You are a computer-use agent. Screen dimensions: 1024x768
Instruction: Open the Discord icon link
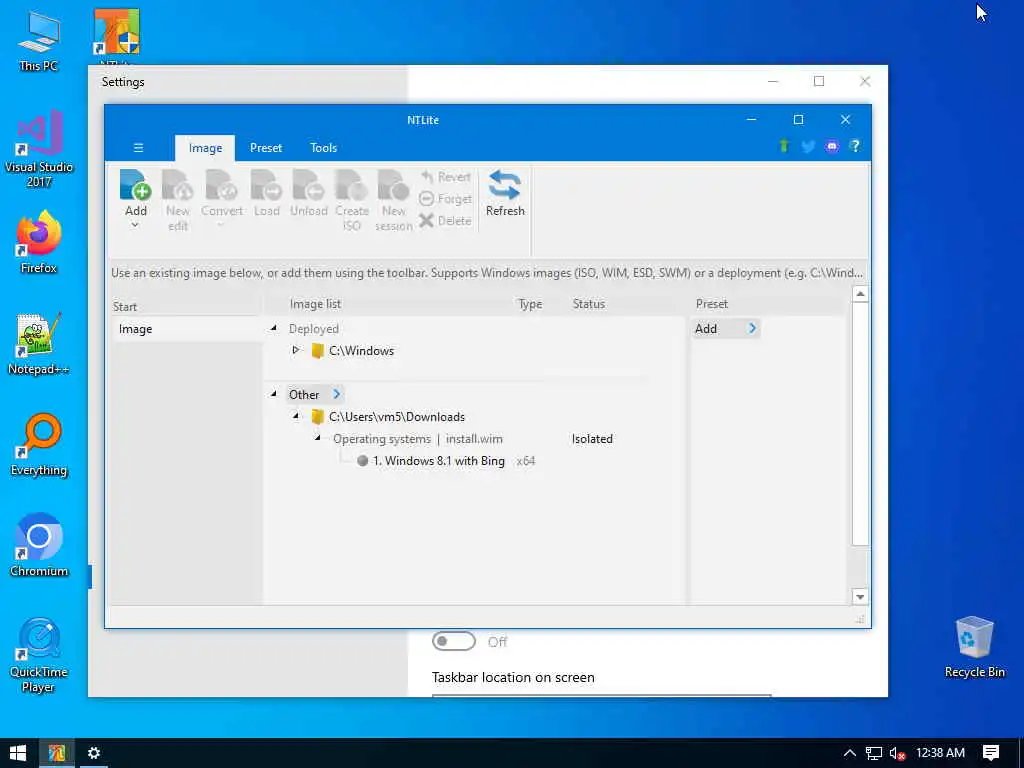[x=831, y=146]
